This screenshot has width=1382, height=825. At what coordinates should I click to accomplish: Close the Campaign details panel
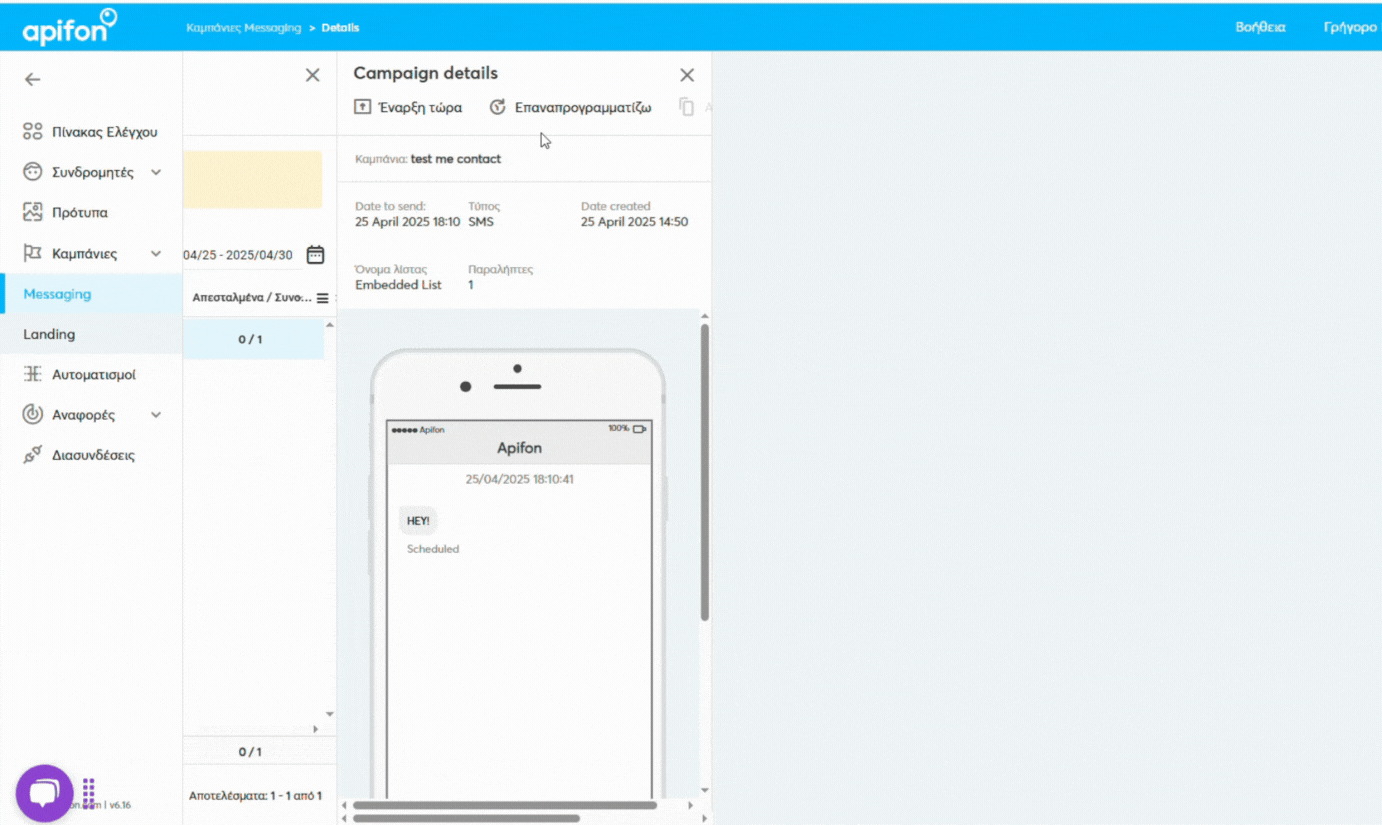tap(687, 75)
